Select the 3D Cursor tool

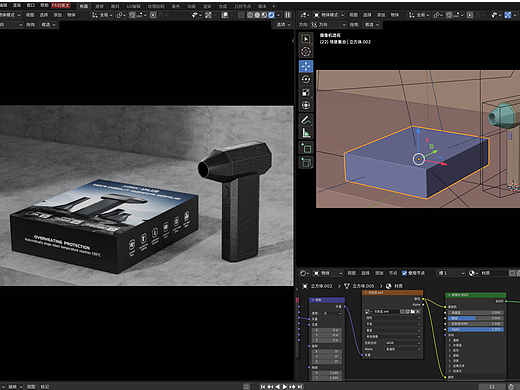point(306,52)
